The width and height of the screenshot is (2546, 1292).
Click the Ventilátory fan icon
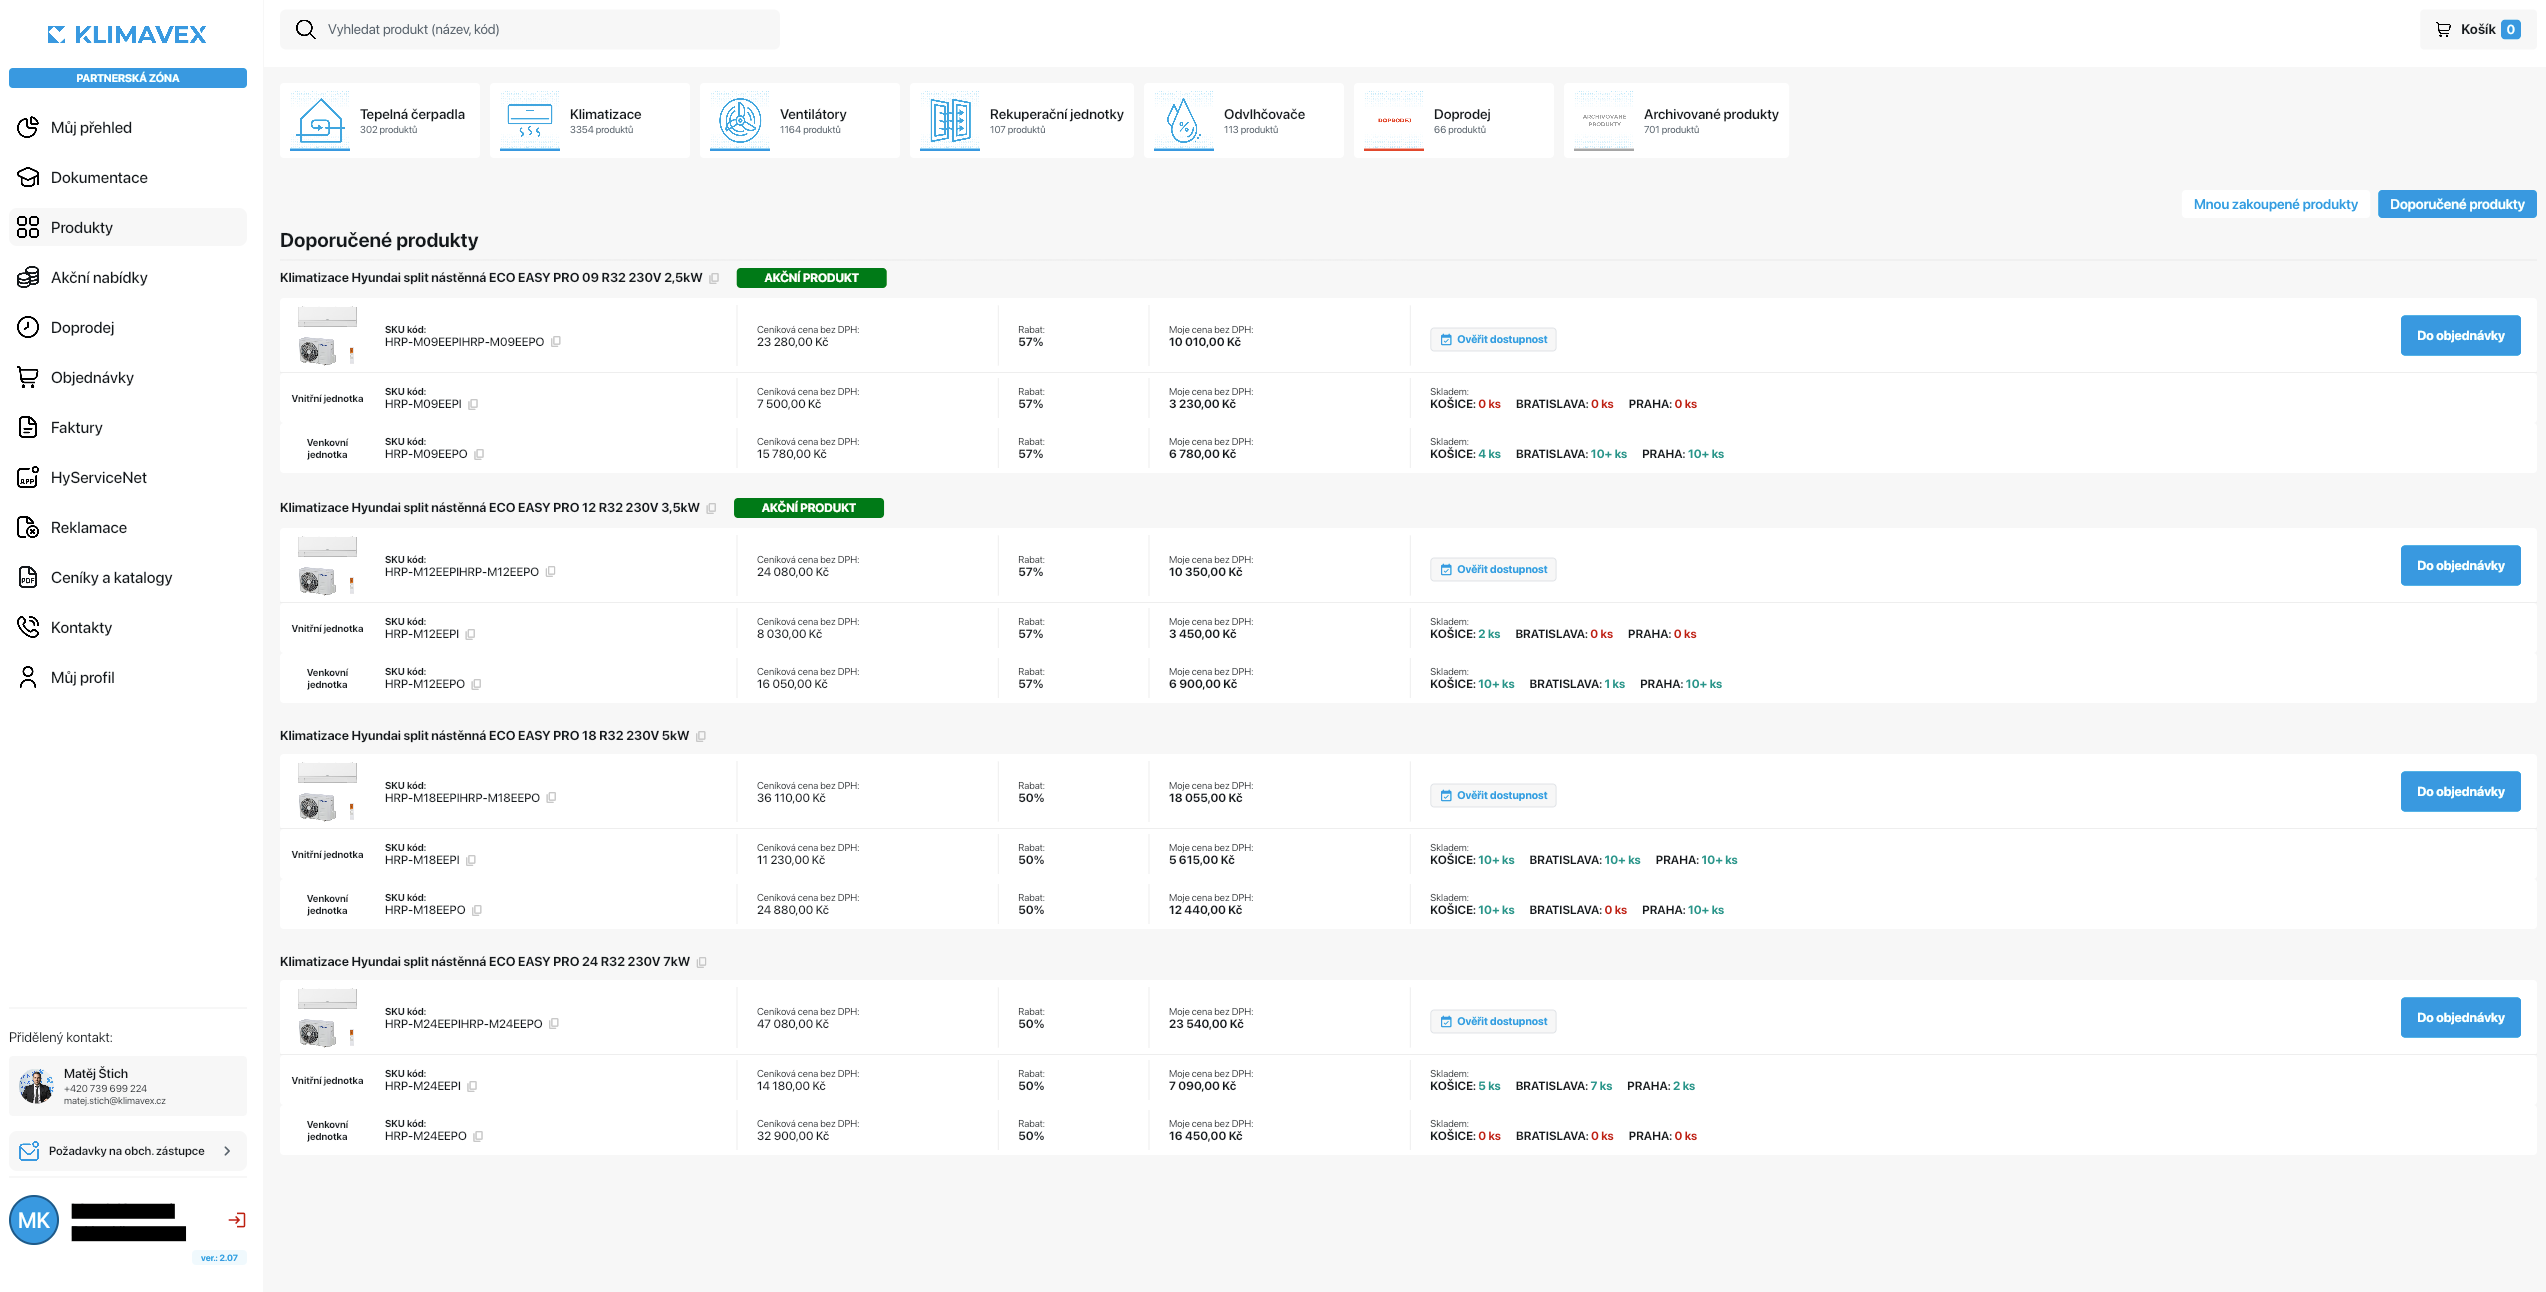tap(740, 121)
